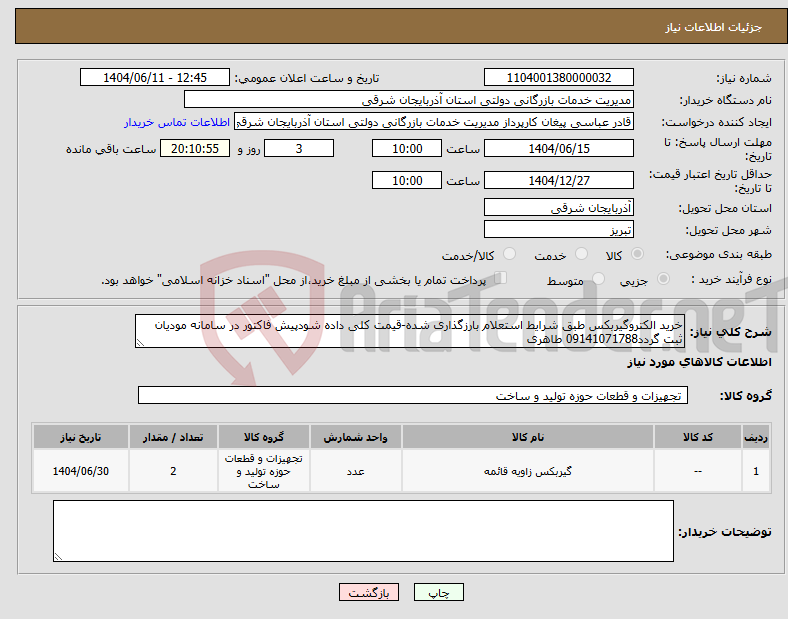Click the بازگشت (back) button
788x619 pixels.
coord(369,592)
